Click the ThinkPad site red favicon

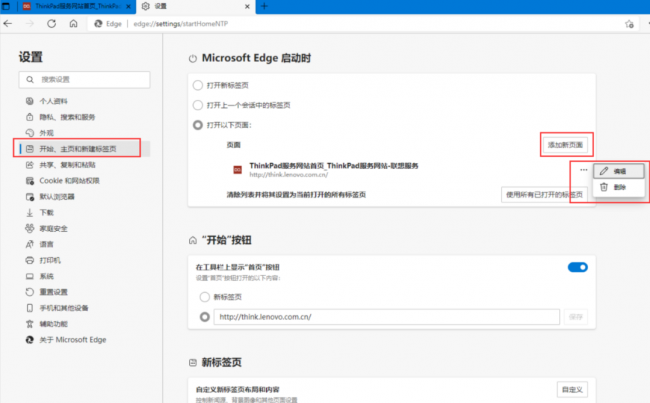238,170
